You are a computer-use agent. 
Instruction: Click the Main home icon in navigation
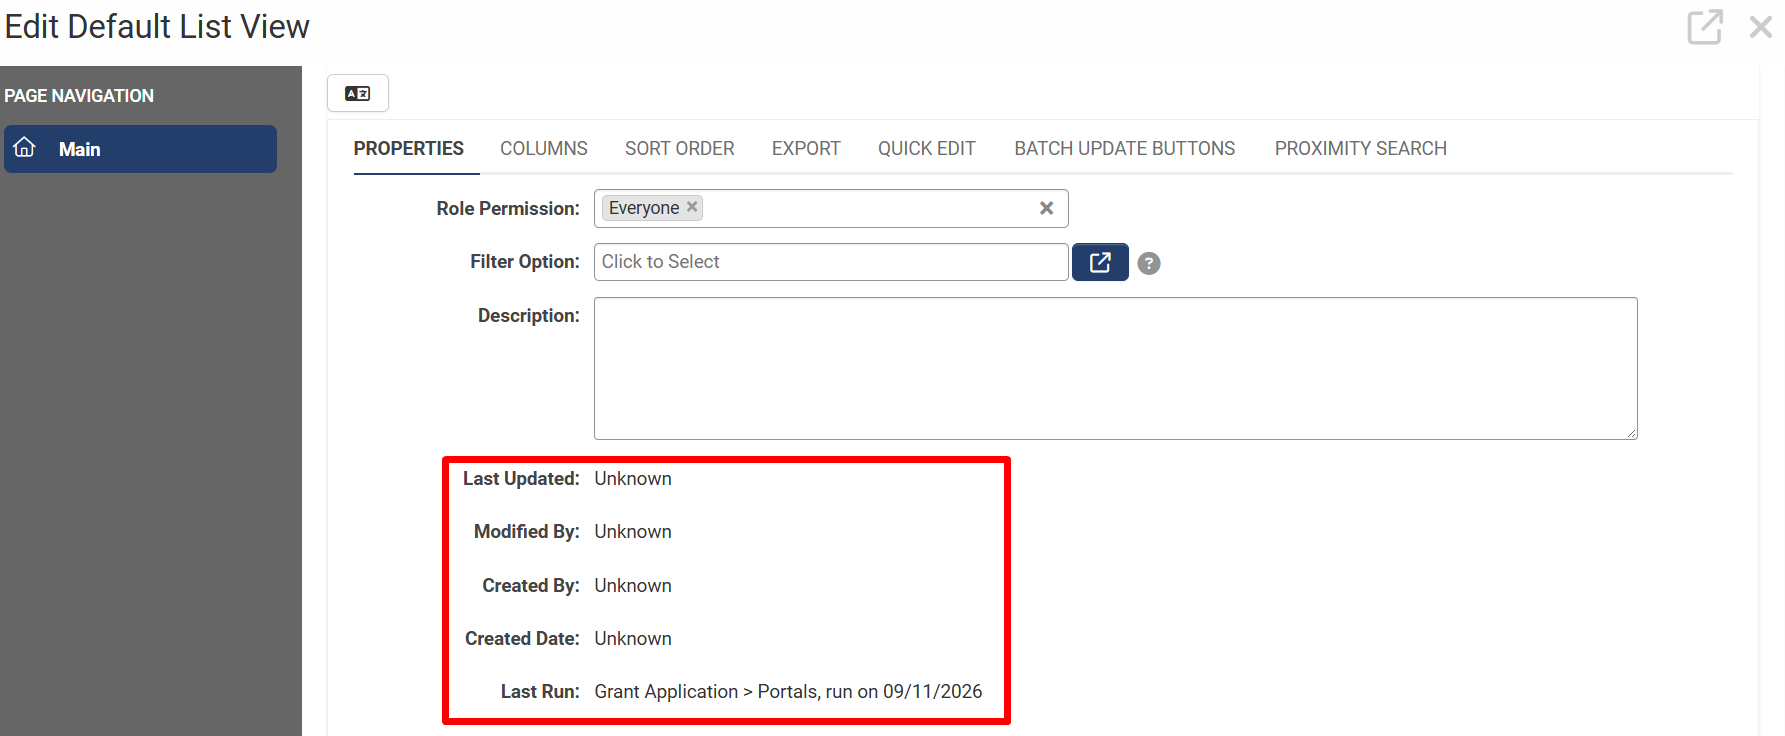(25, 148)
